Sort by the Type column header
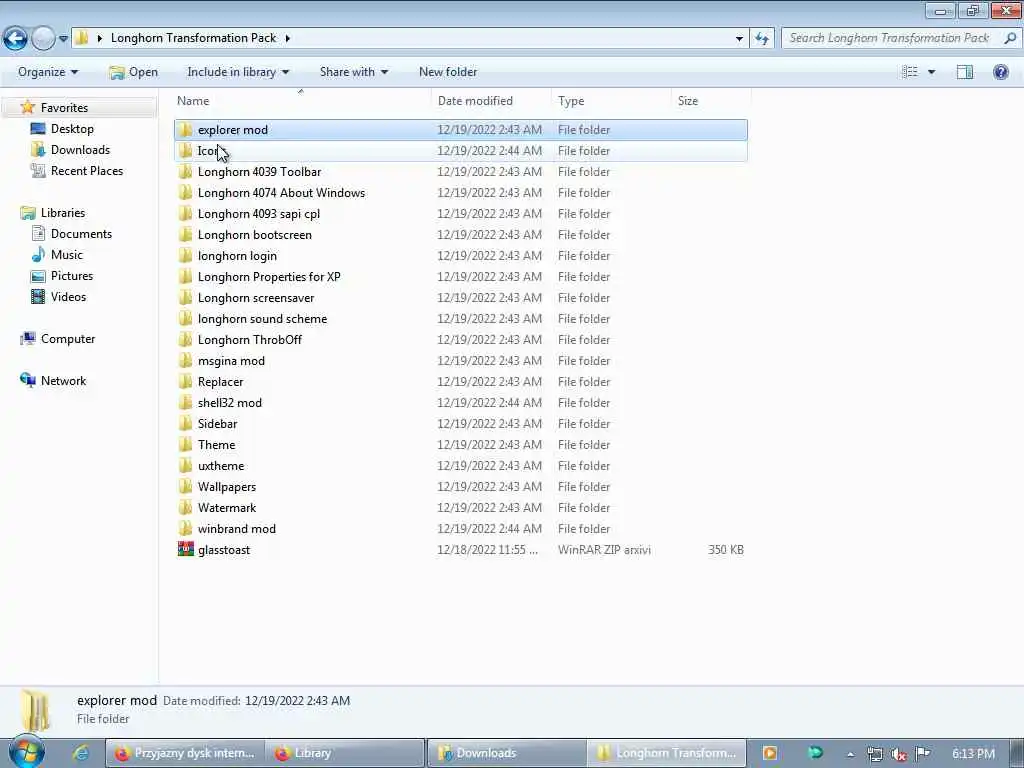 (611, 101)
